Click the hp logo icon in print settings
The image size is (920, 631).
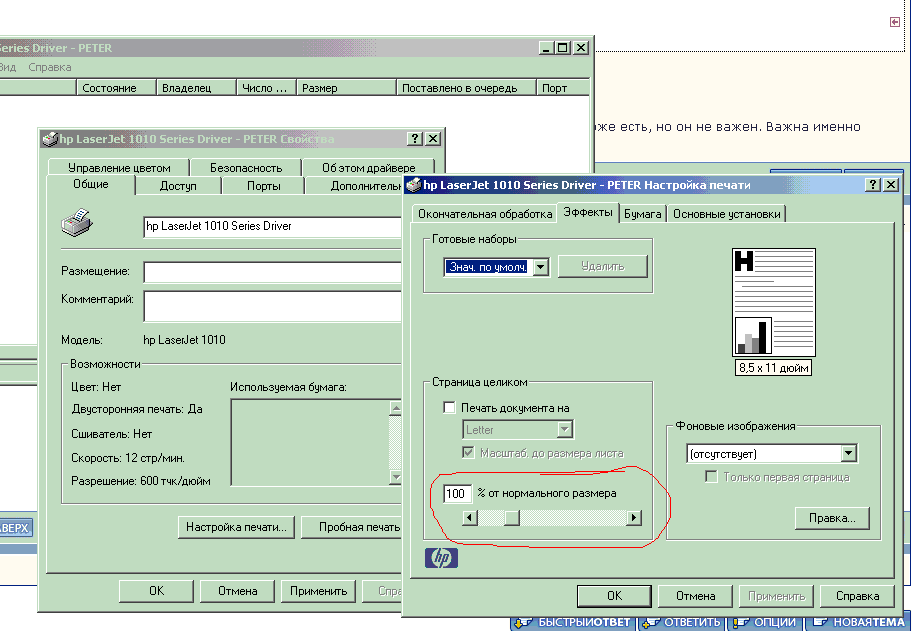(441, 557)
